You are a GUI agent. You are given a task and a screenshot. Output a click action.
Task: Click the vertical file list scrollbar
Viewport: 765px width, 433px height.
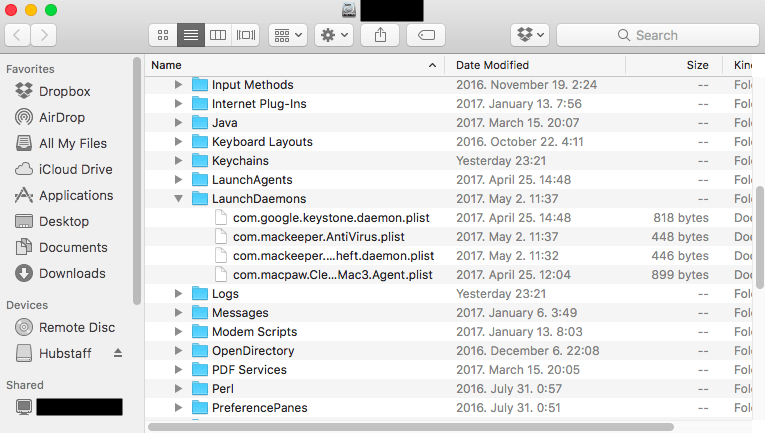(760, 237)
